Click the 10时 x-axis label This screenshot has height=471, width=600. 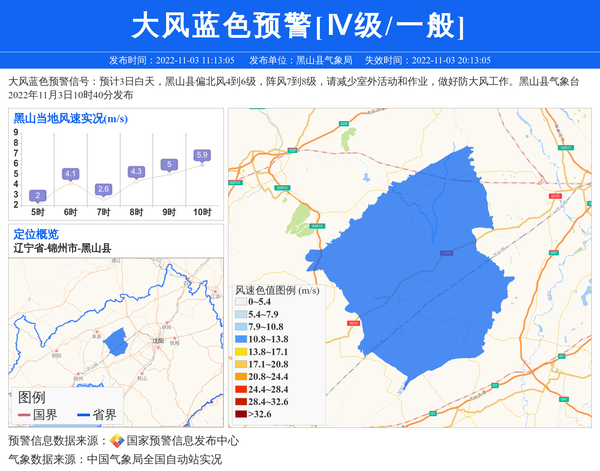pyautogui.click(x=202, y=212)
